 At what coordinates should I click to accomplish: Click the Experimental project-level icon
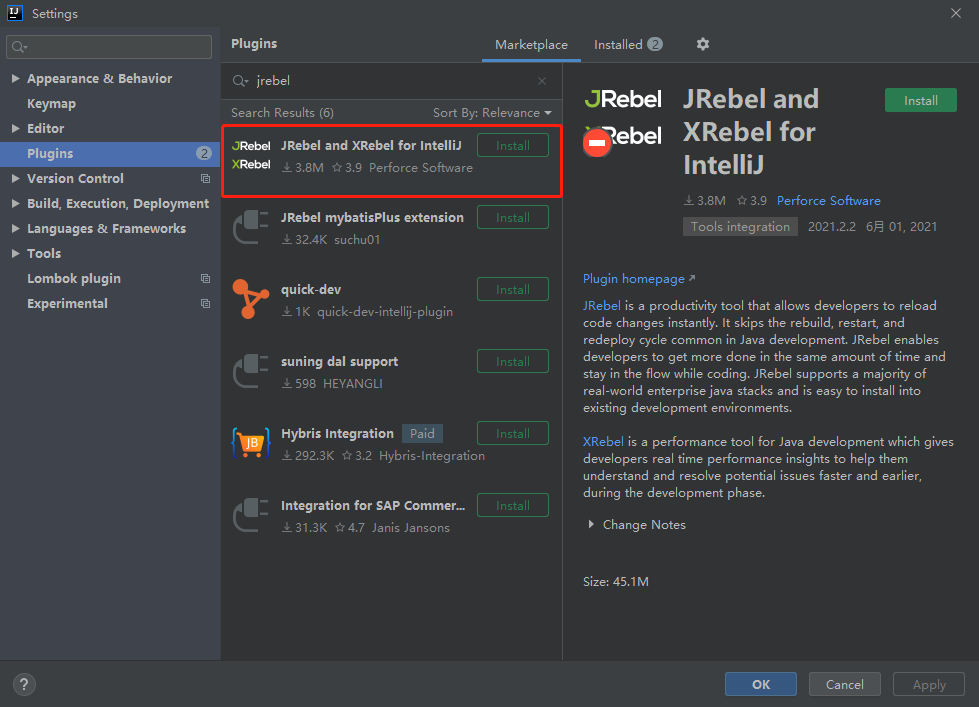click(x=205, y=304)
